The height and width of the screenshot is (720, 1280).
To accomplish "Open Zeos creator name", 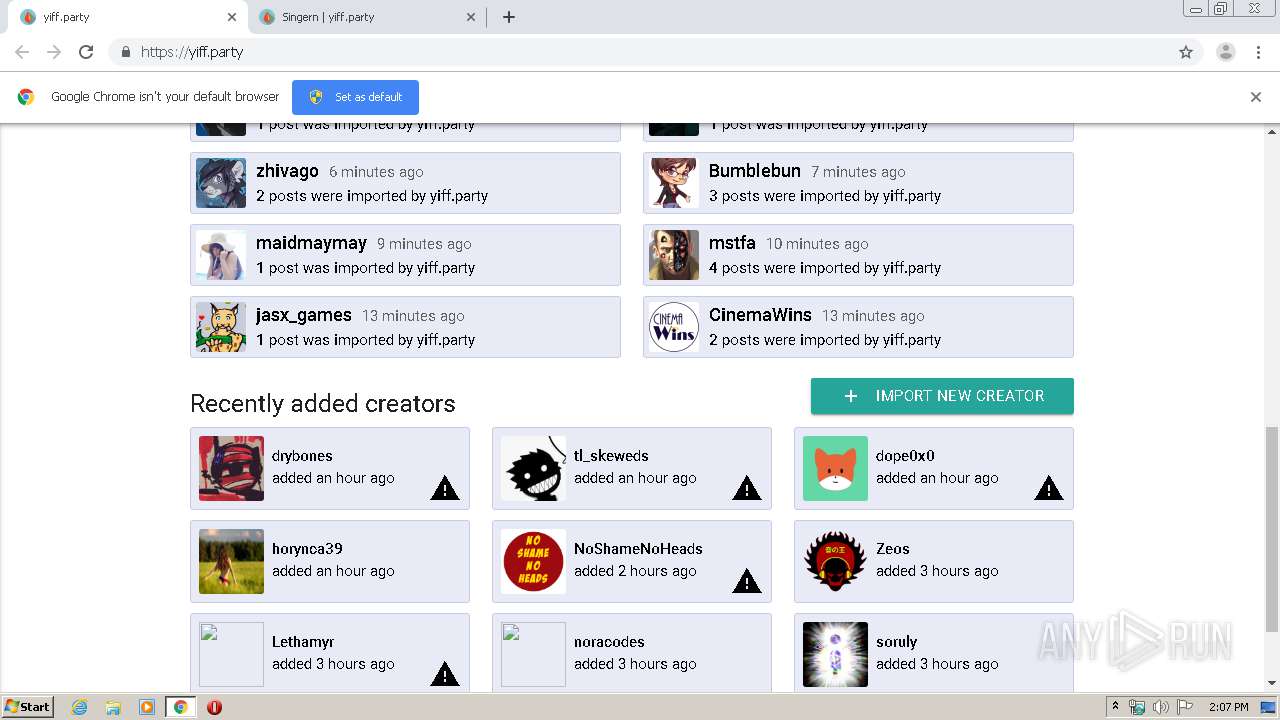I will coord(893,549).
